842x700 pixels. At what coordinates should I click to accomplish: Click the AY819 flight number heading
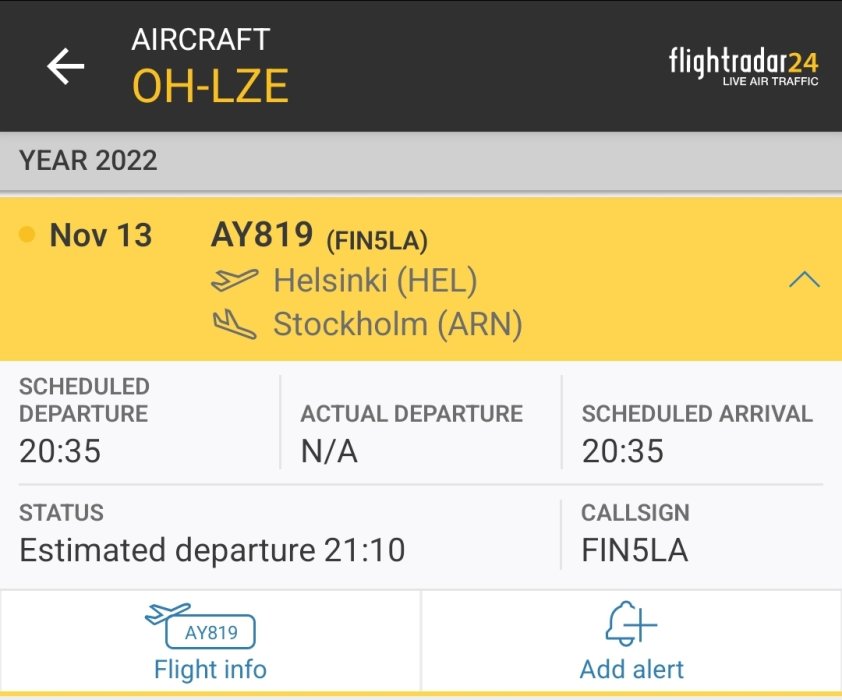point(262,235)
